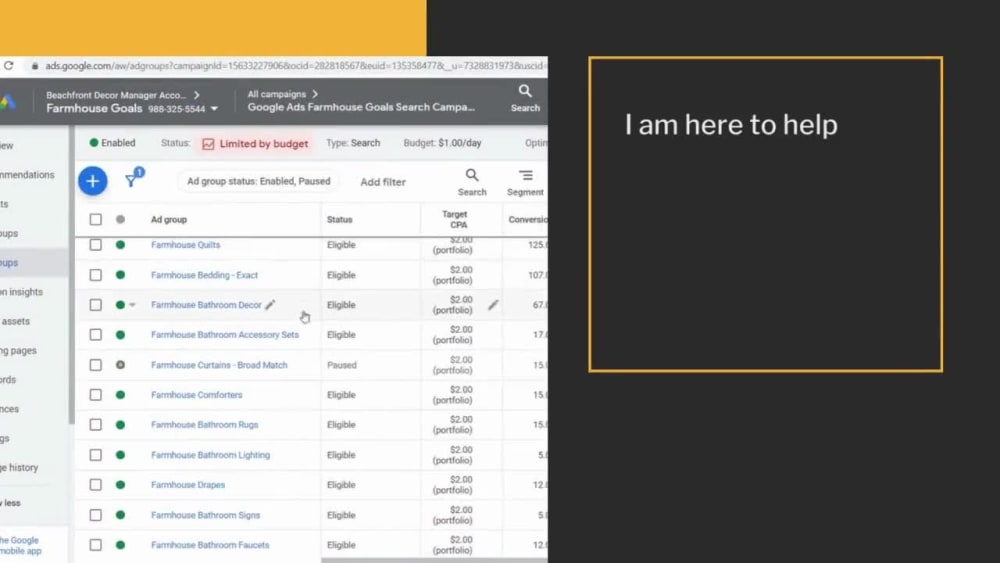The height and width of the screenshot is (563, 1000).
Task: Click the Show less sidebar item
Action: pos(10,503)
